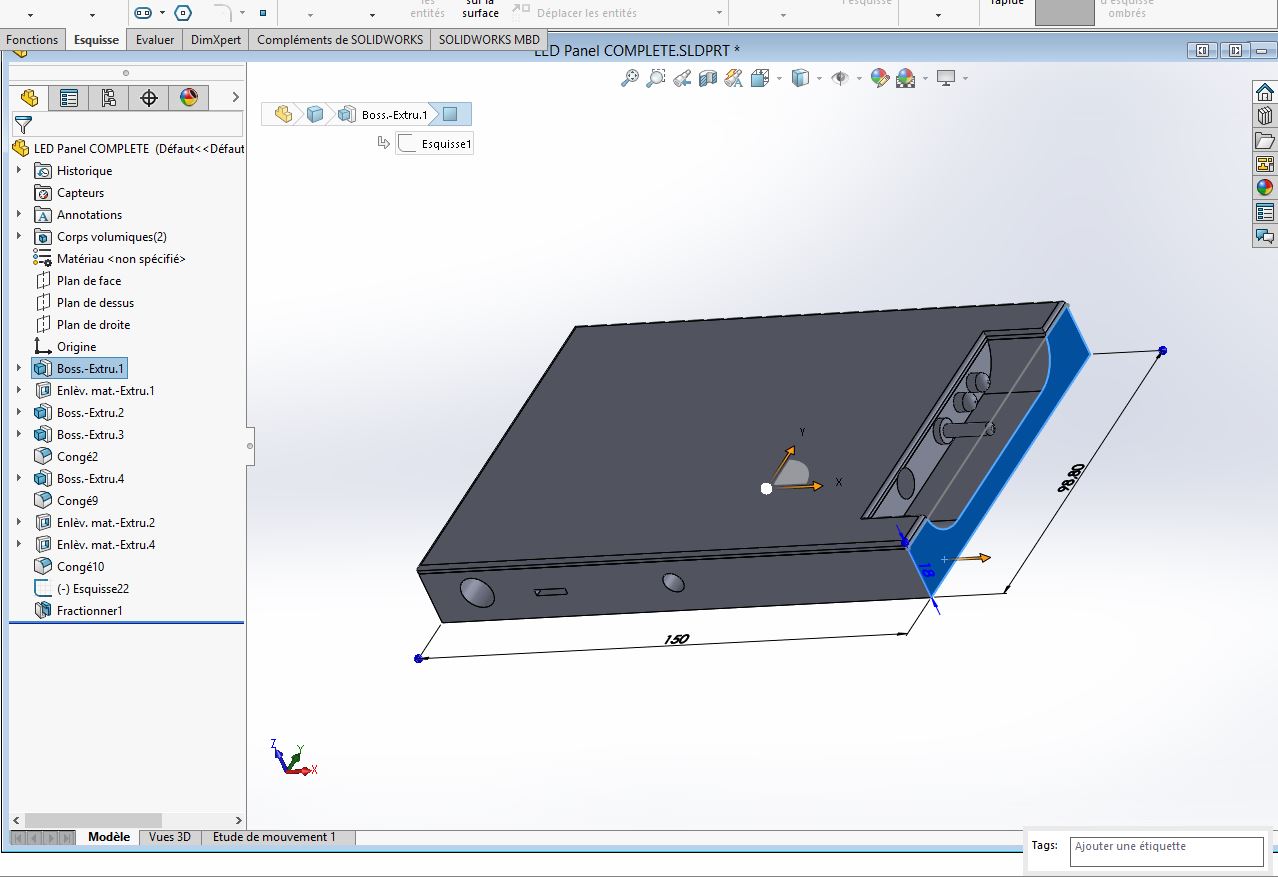
Task: Open Appearances color ball icon in task pane
Action: click(x=1265, y=188)
